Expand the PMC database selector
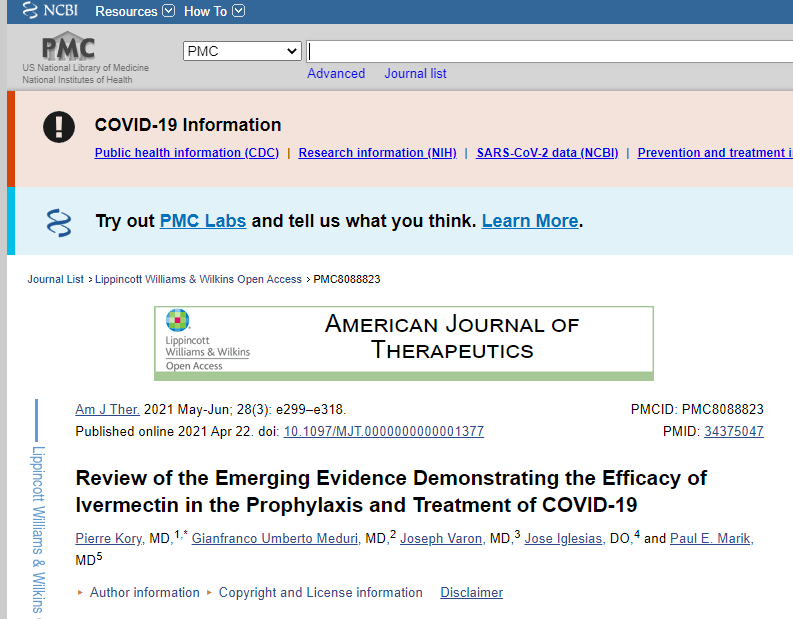 pyautogui.click(x=242, y=51)
